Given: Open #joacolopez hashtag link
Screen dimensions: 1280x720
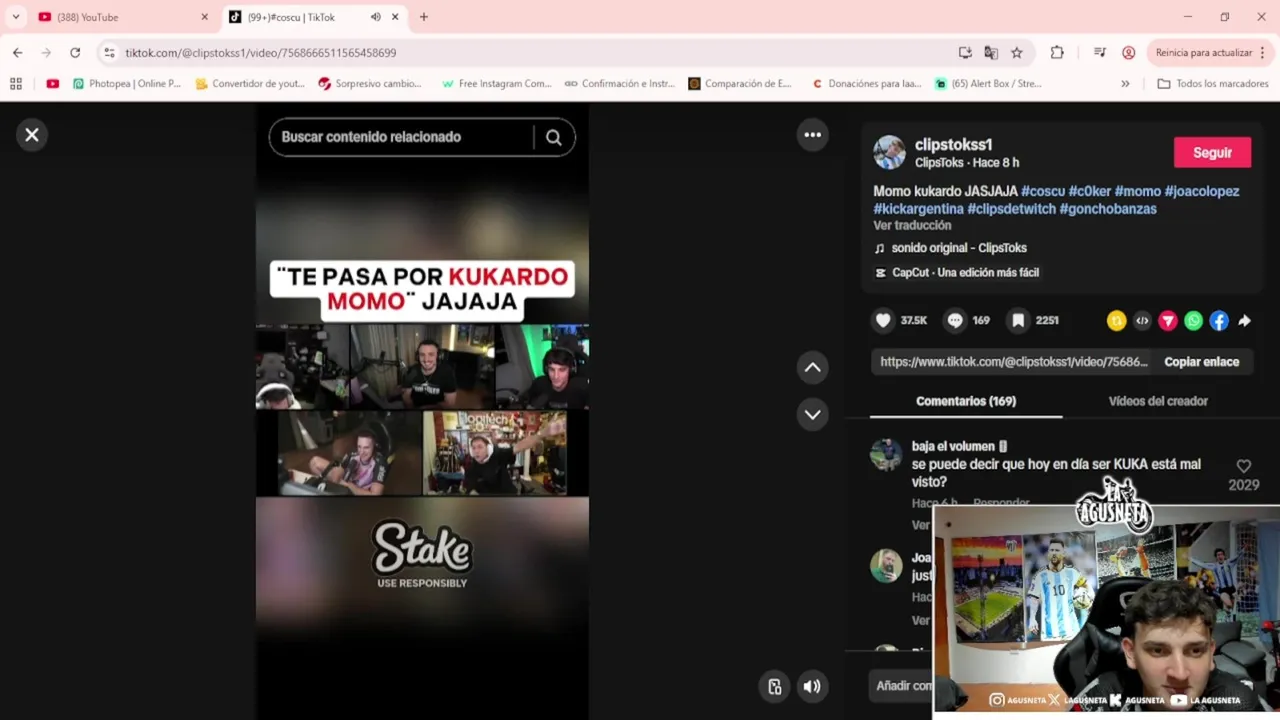Looking at the screenshot, I should [1202, 191].
